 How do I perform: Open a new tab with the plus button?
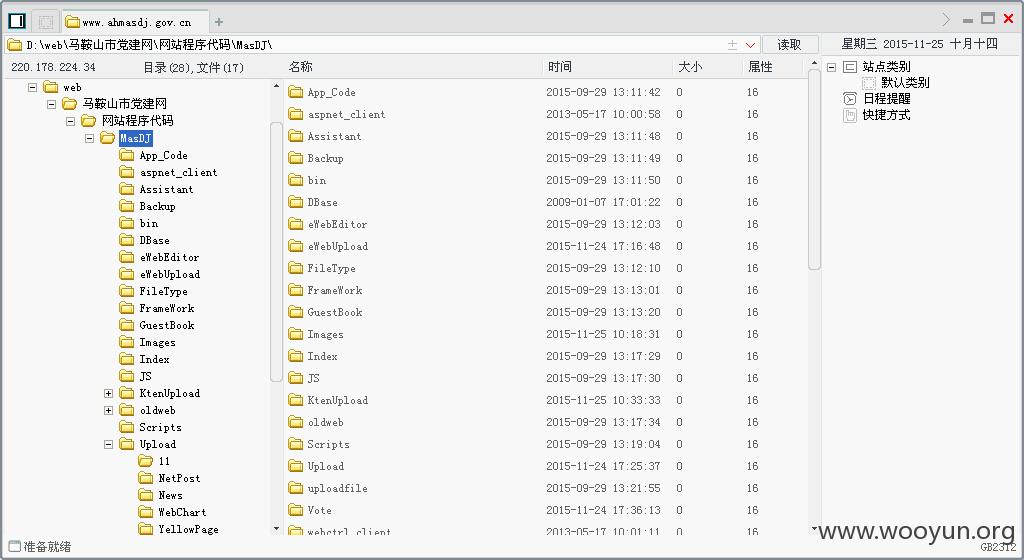click(x=219, y=22)
